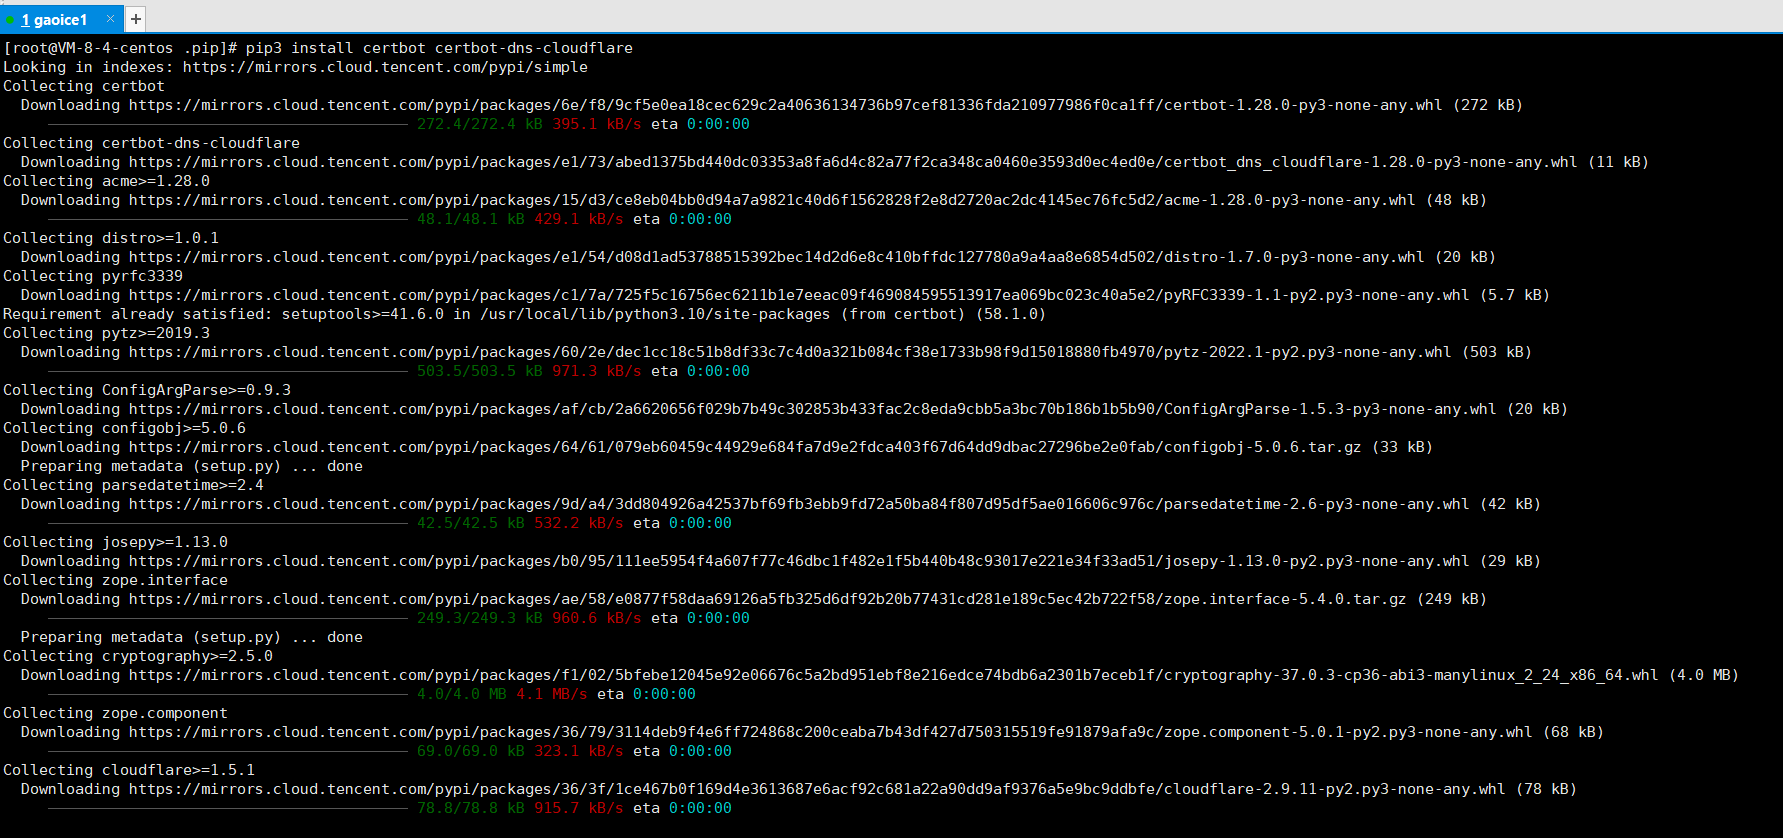Click the cloudflare-2.9.11 wheel download URL
1783x838 pixels.
pyautogui.click(x=816, y=789)
